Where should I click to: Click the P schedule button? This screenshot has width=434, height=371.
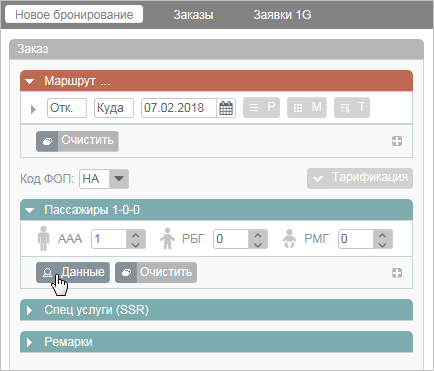click(x=261, y=108)
